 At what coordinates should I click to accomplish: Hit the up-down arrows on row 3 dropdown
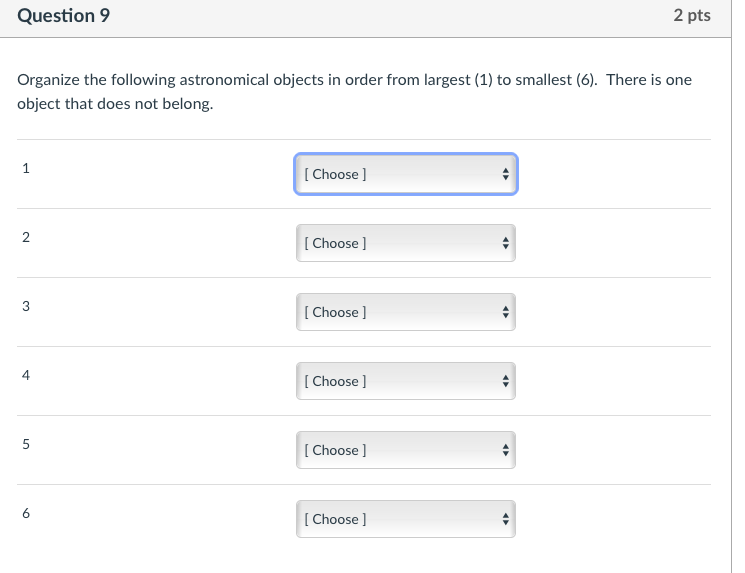pyautogui.click(x=505, y=312)
